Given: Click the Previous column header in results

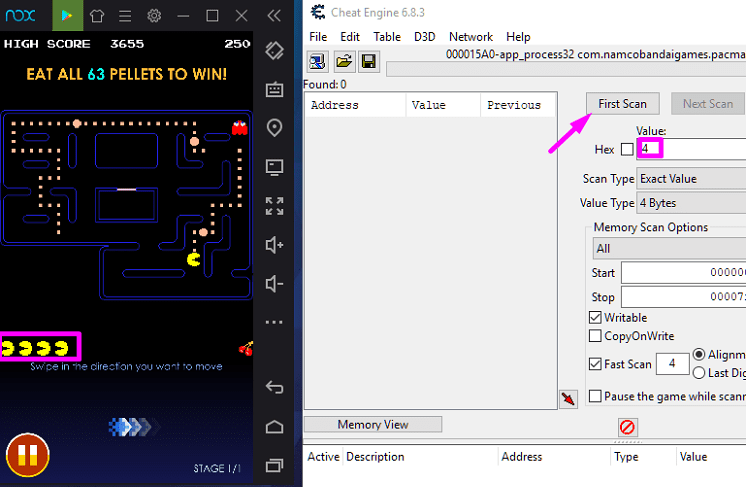Looking at the screenshot, I should pyautogui.click(x=519, y=105).
